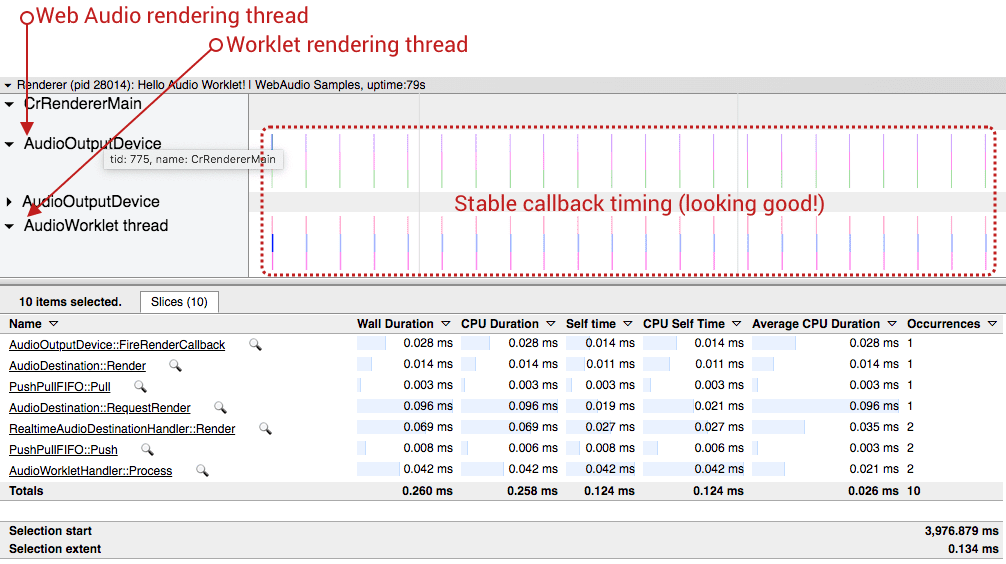The height and width of the screenshot is (564, 1006).
Task: Click magnifier icon beside PushPullFIFO::Push
Action: [x=147, y=449]
